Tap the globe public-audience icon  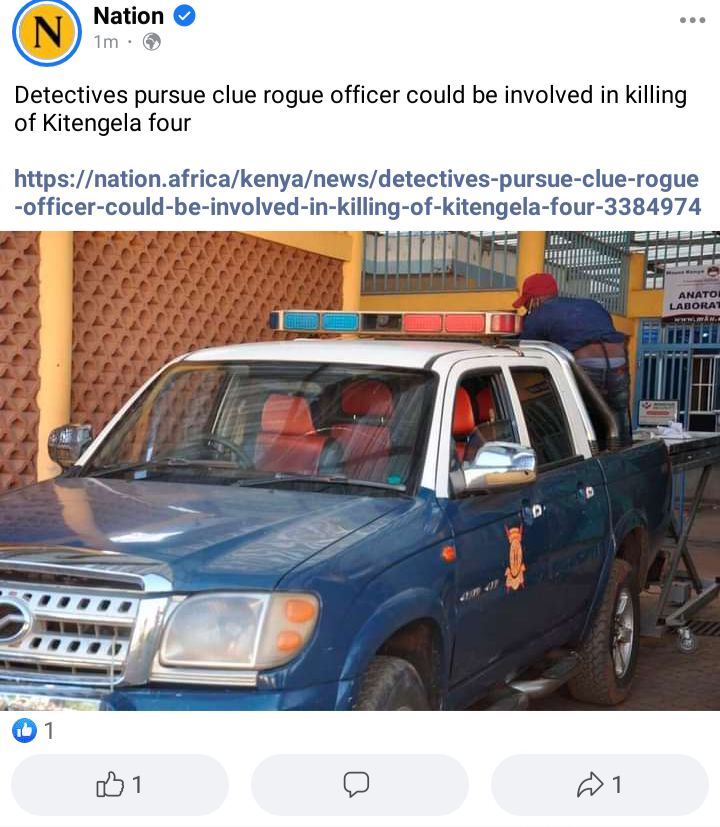coord(151,42)
